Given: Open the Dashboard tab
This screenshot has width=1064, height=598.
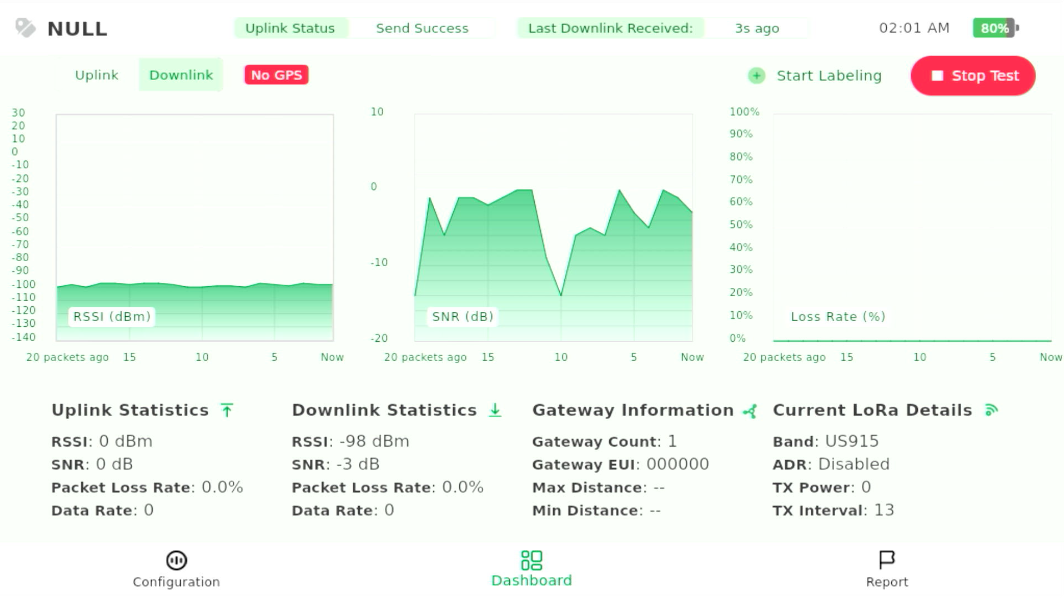Looking at the screenshot, I should click(531, 568).
